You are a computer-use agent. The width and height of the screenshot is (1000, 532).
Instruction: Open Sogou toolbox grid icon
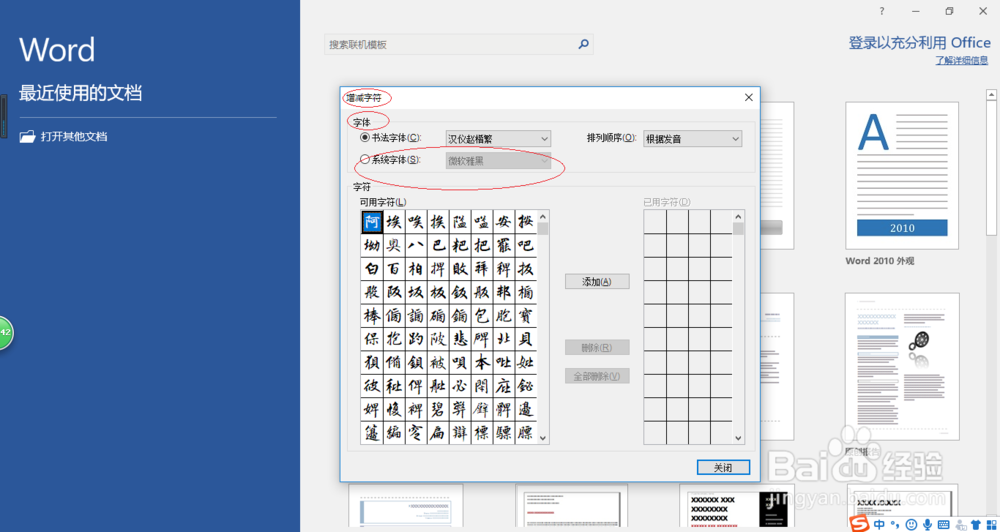992,524
